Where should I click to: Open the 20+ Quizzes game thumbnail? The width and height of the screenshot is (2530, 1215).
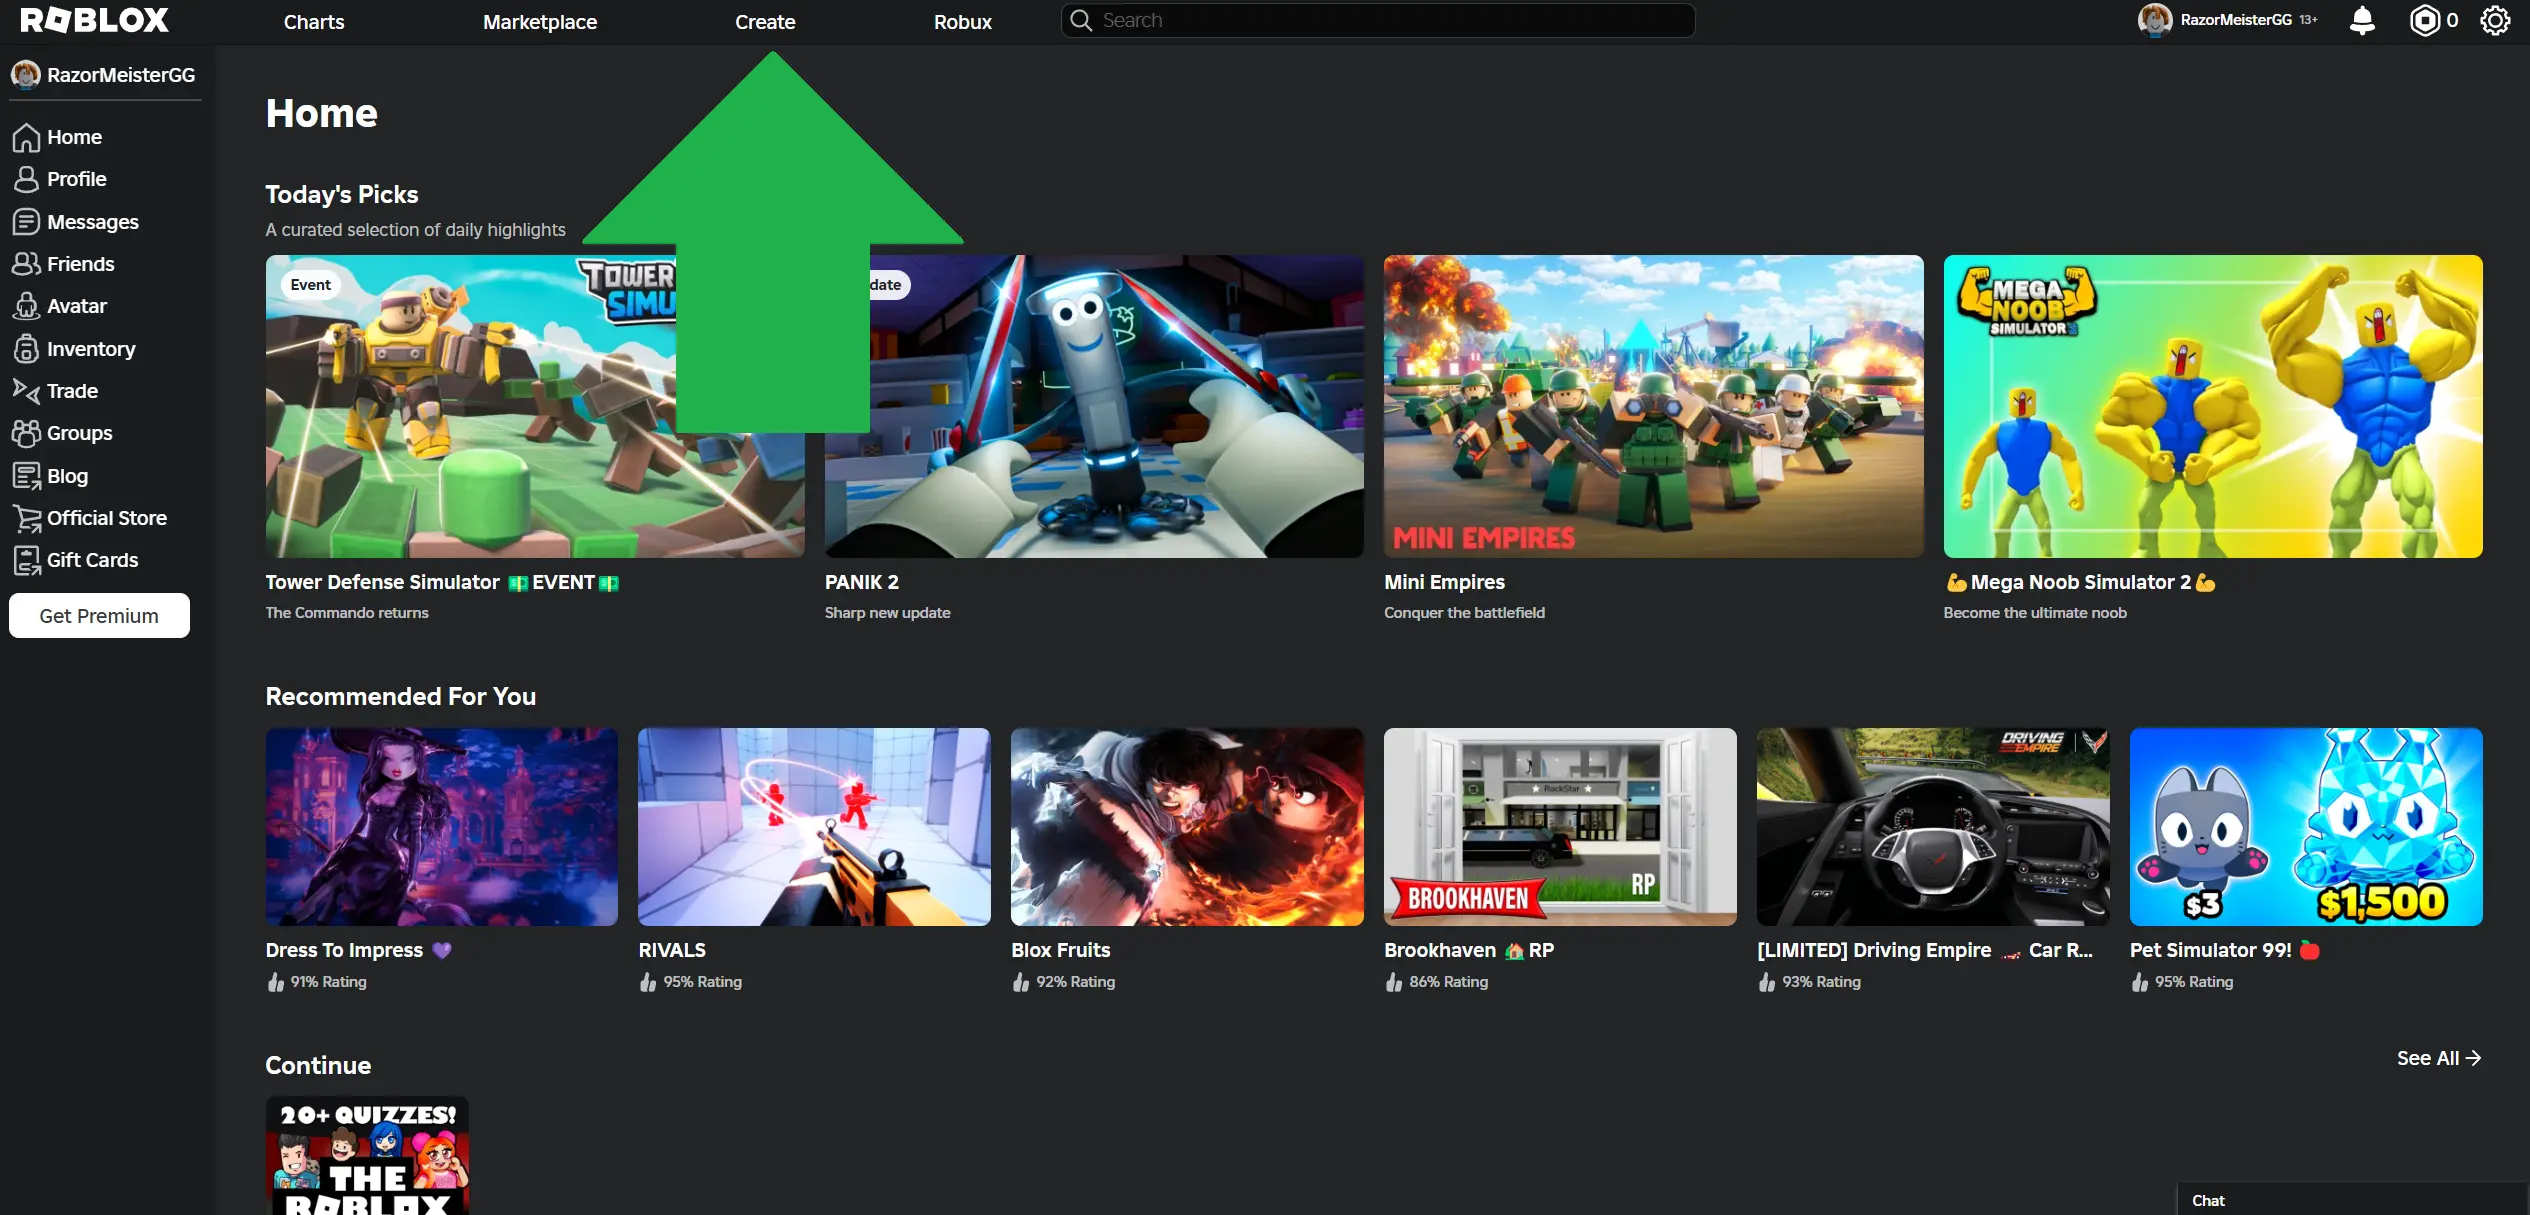pos(367,1156)
